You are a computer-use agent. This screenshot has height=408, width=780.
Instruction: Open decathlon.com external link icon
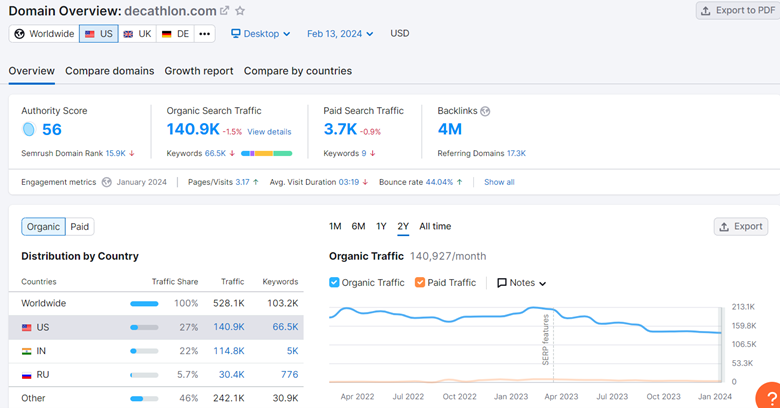(x=224, y=10)
